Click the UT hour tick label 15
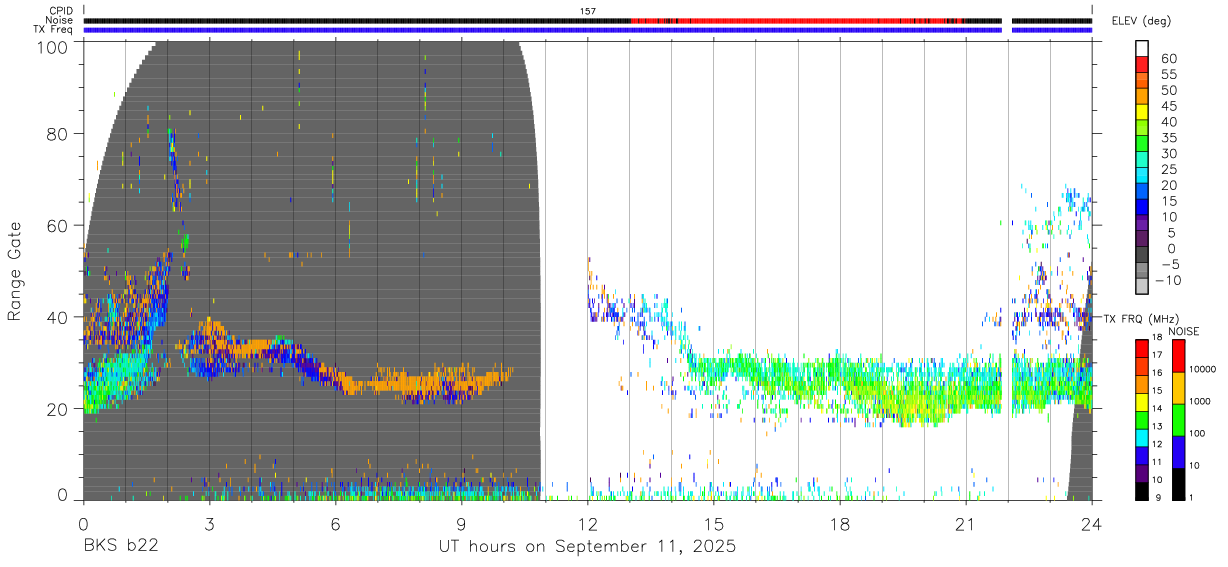 click(x=713, y=522)
